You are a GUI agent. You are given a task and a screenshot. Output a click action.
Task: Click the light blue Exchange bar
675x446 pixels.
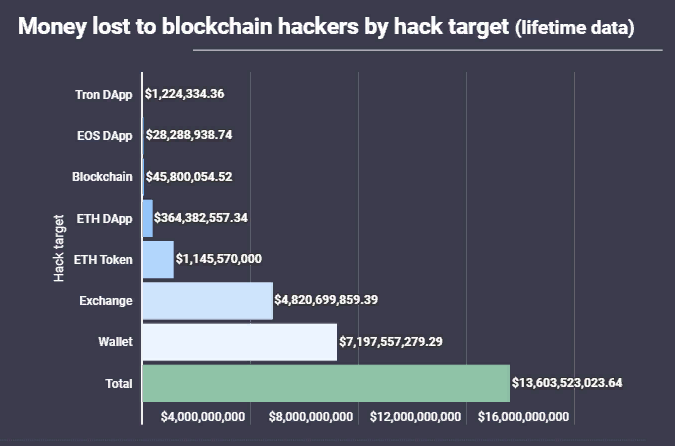pos(207,300)
